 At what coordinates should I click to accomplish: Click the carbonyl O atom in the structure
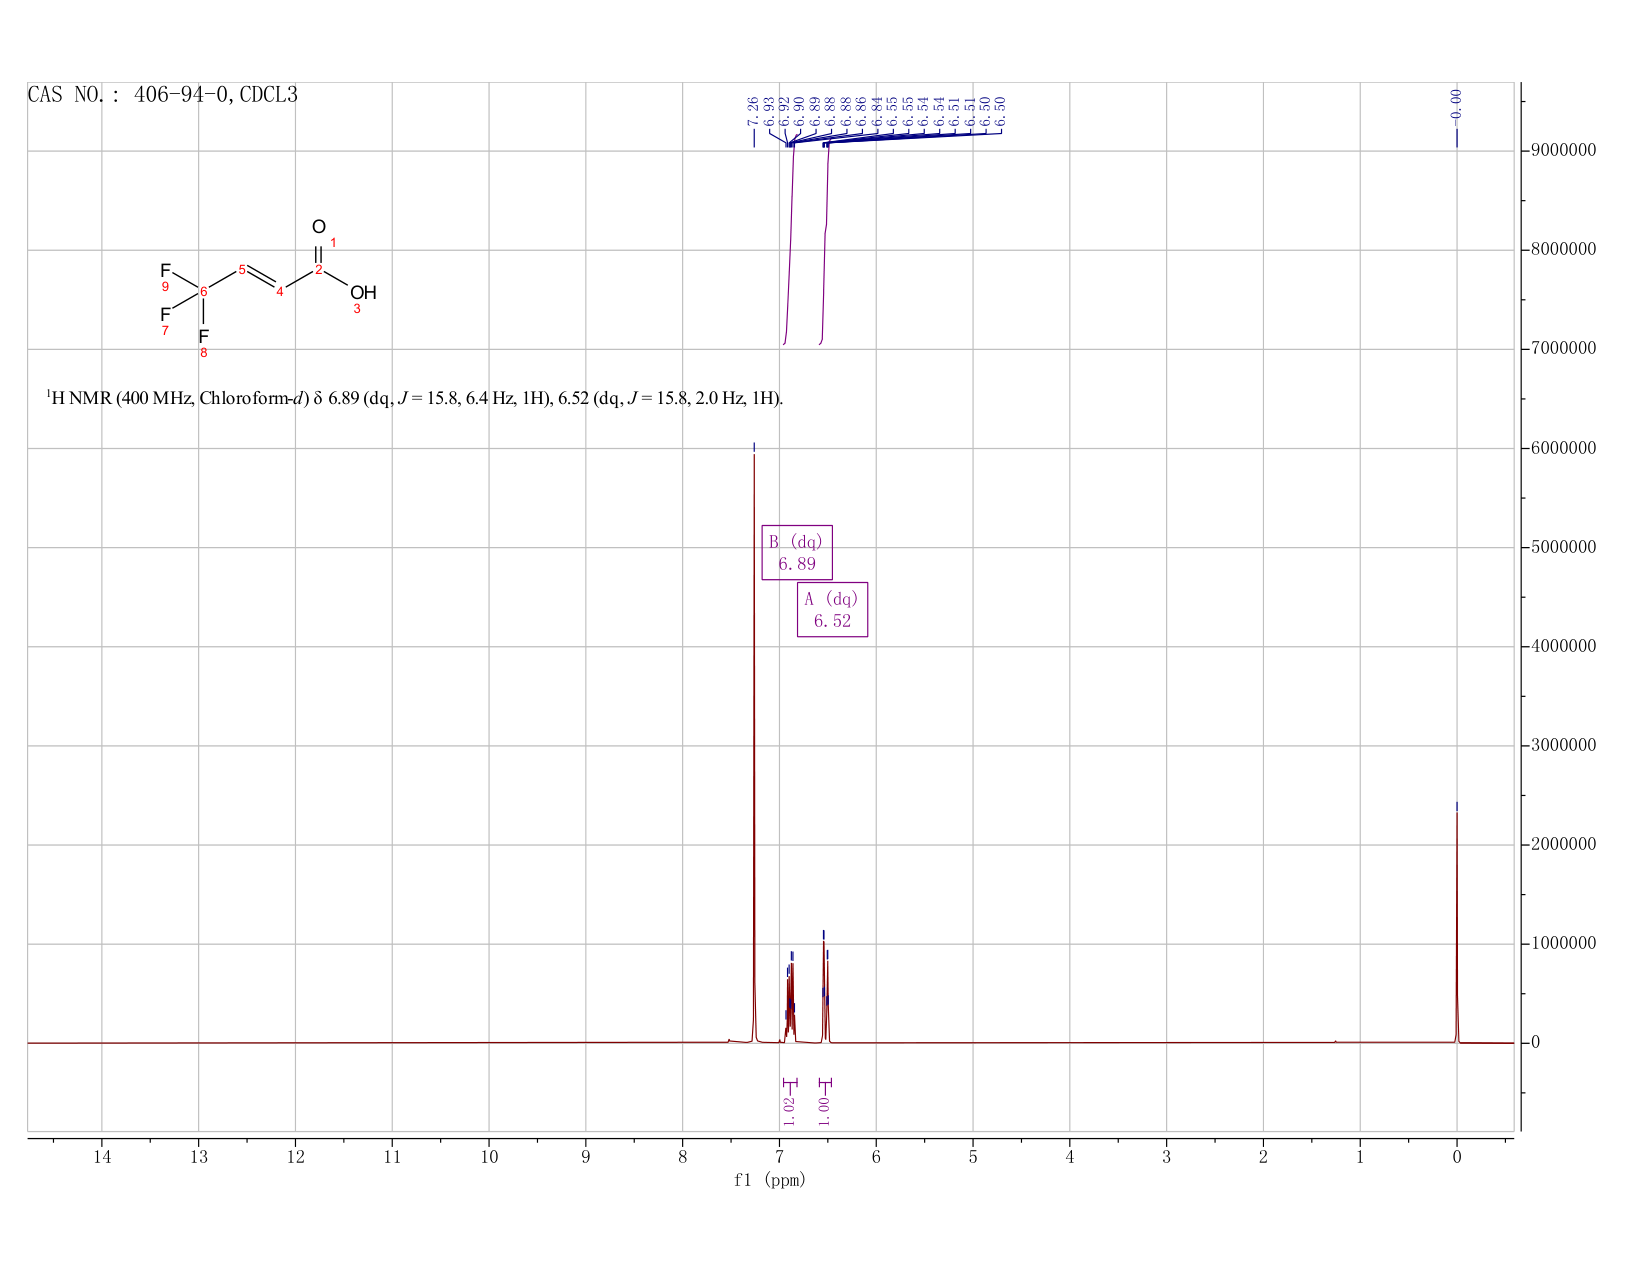tap(318, 228)
